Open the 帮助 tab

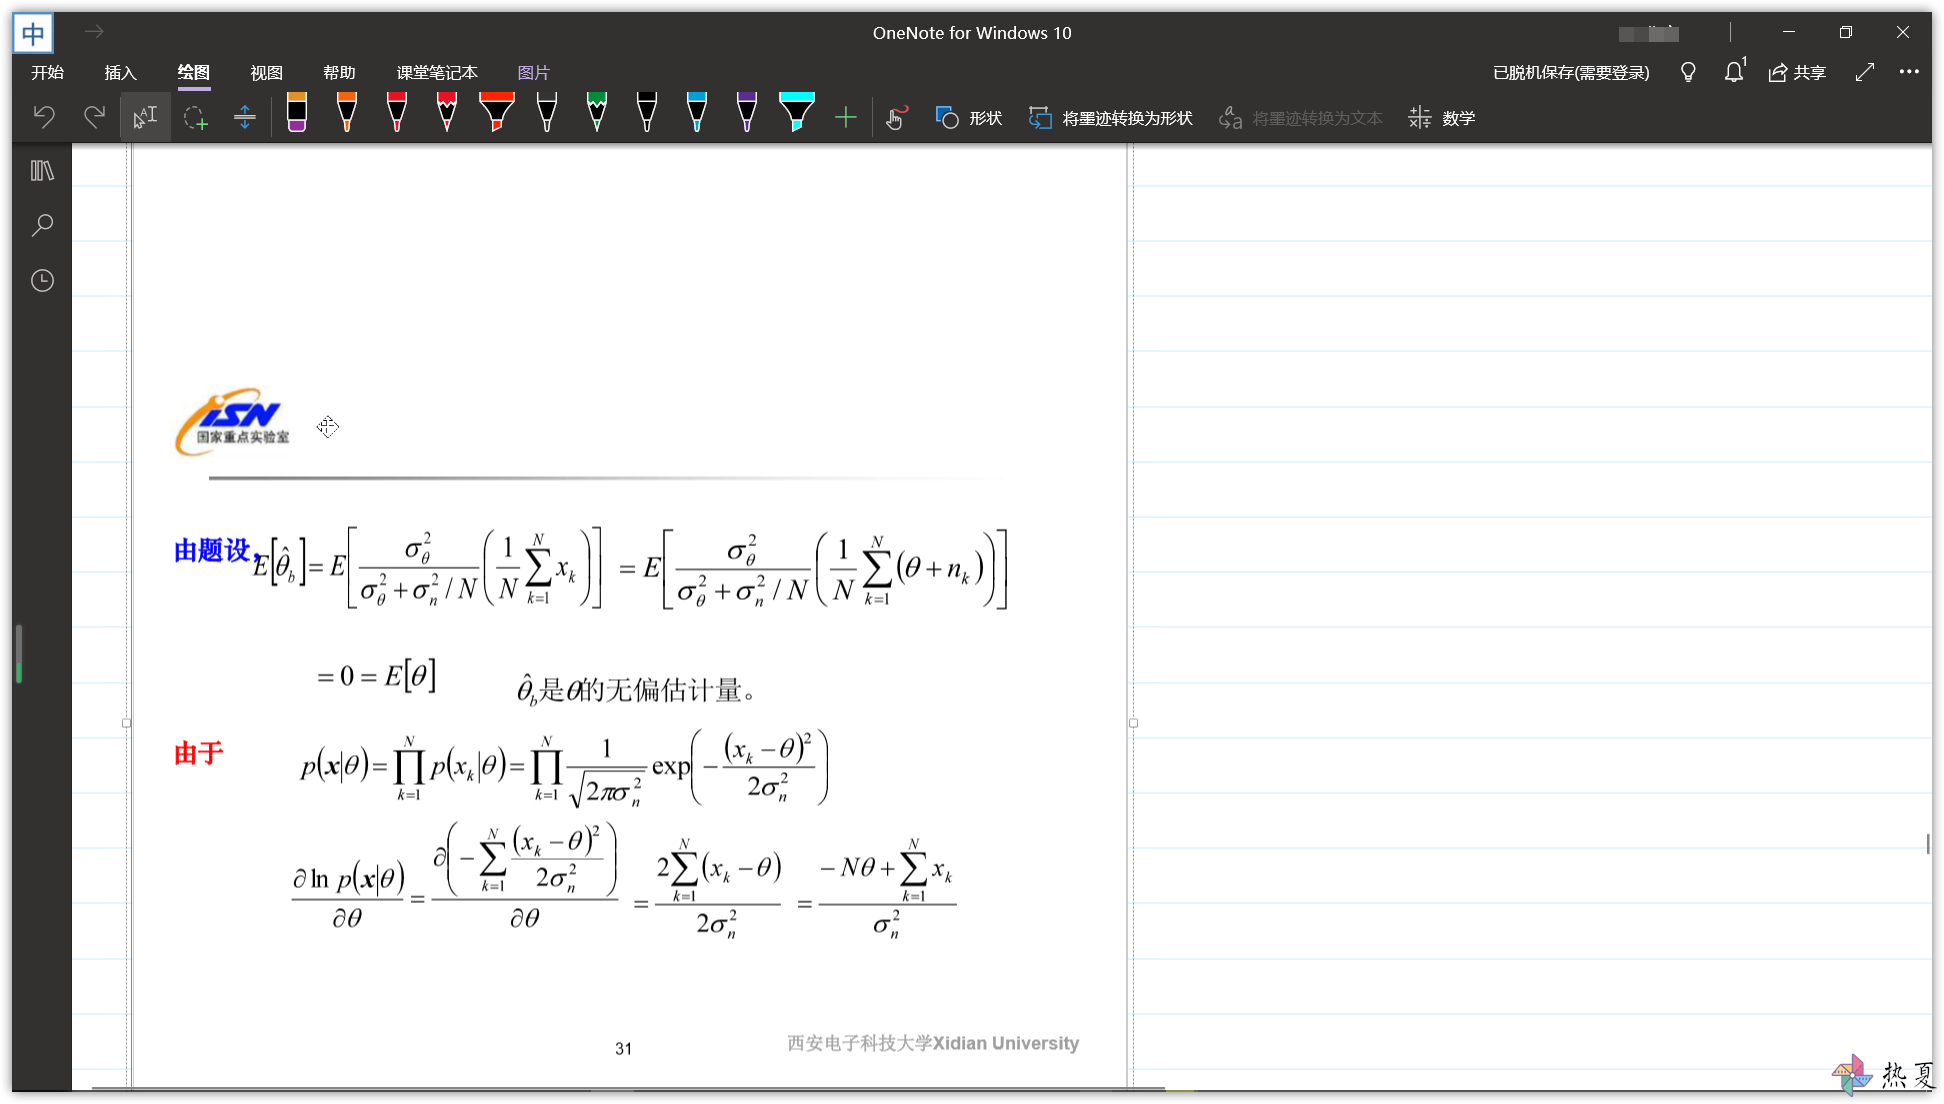pyautogui.click(x=339, y=72)
